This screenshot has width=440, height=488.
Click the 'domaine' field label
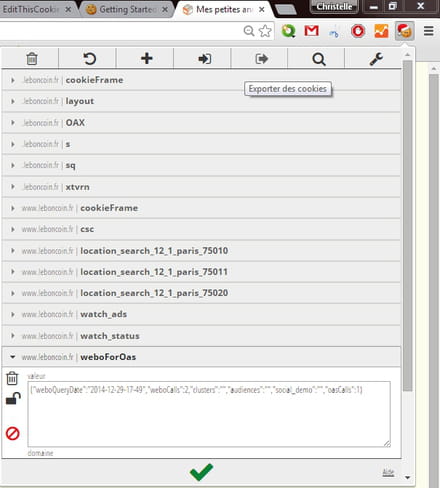pos(40,453)
